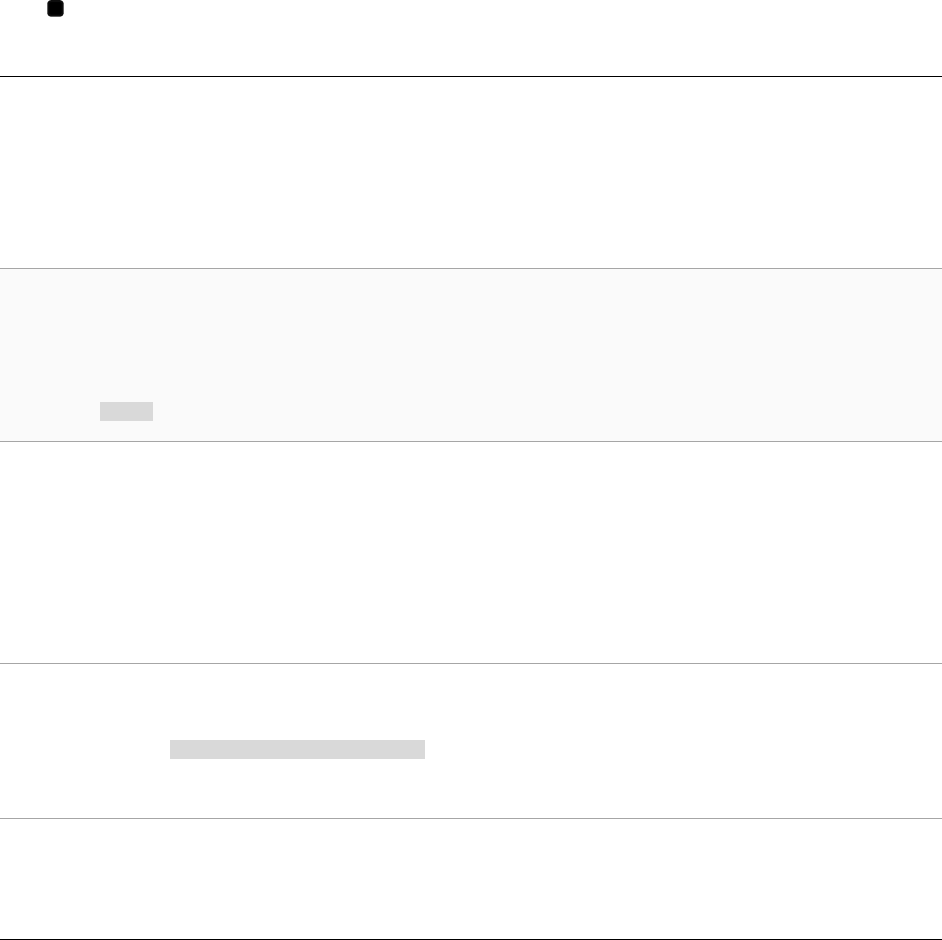Select the small gray placeholder block
This screenshot has height=940, width=942.
[126, 411]
